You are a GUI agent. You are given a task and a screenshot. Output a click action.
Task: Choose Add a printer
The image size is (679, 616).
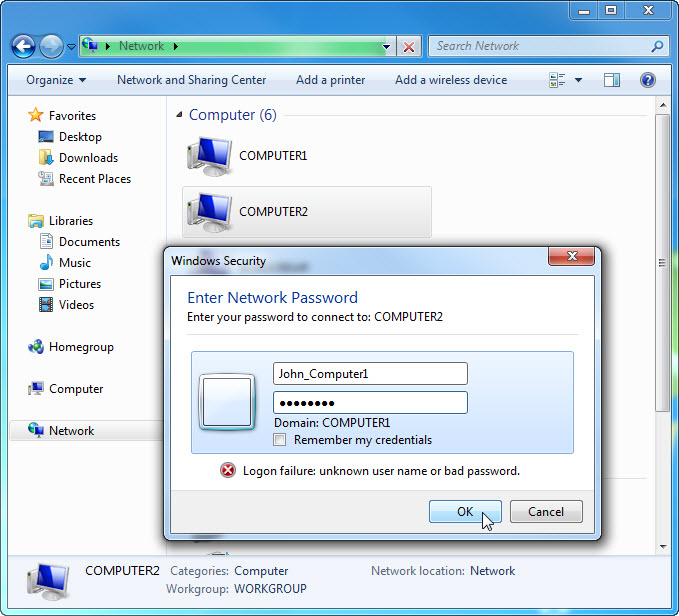pos(330,80)
